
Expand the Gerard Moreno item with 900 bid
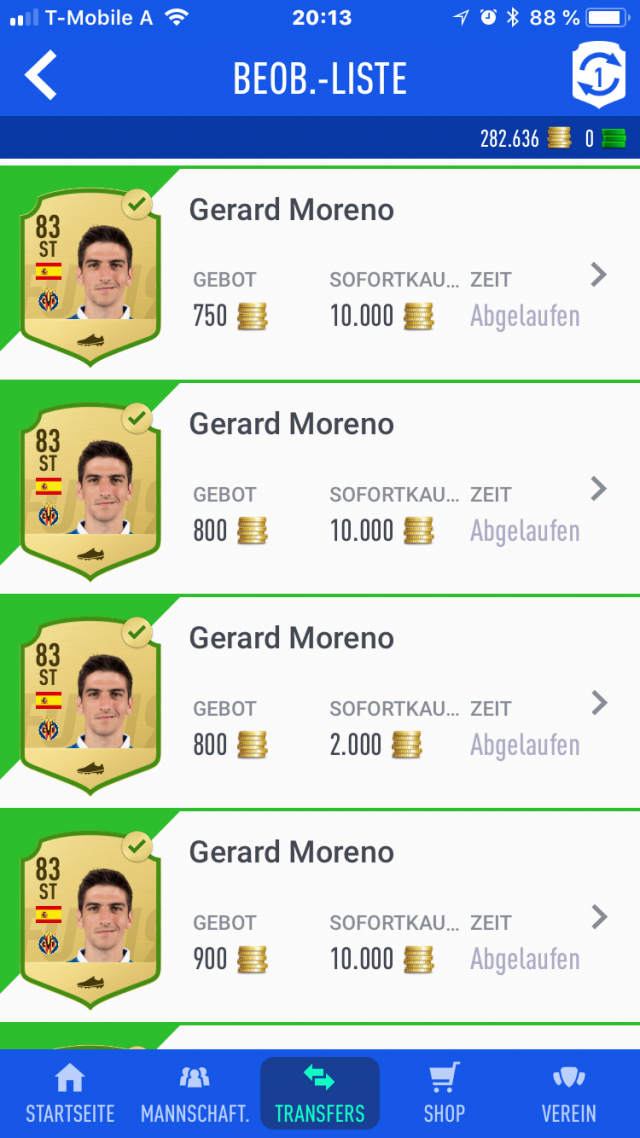coord(598,917)
